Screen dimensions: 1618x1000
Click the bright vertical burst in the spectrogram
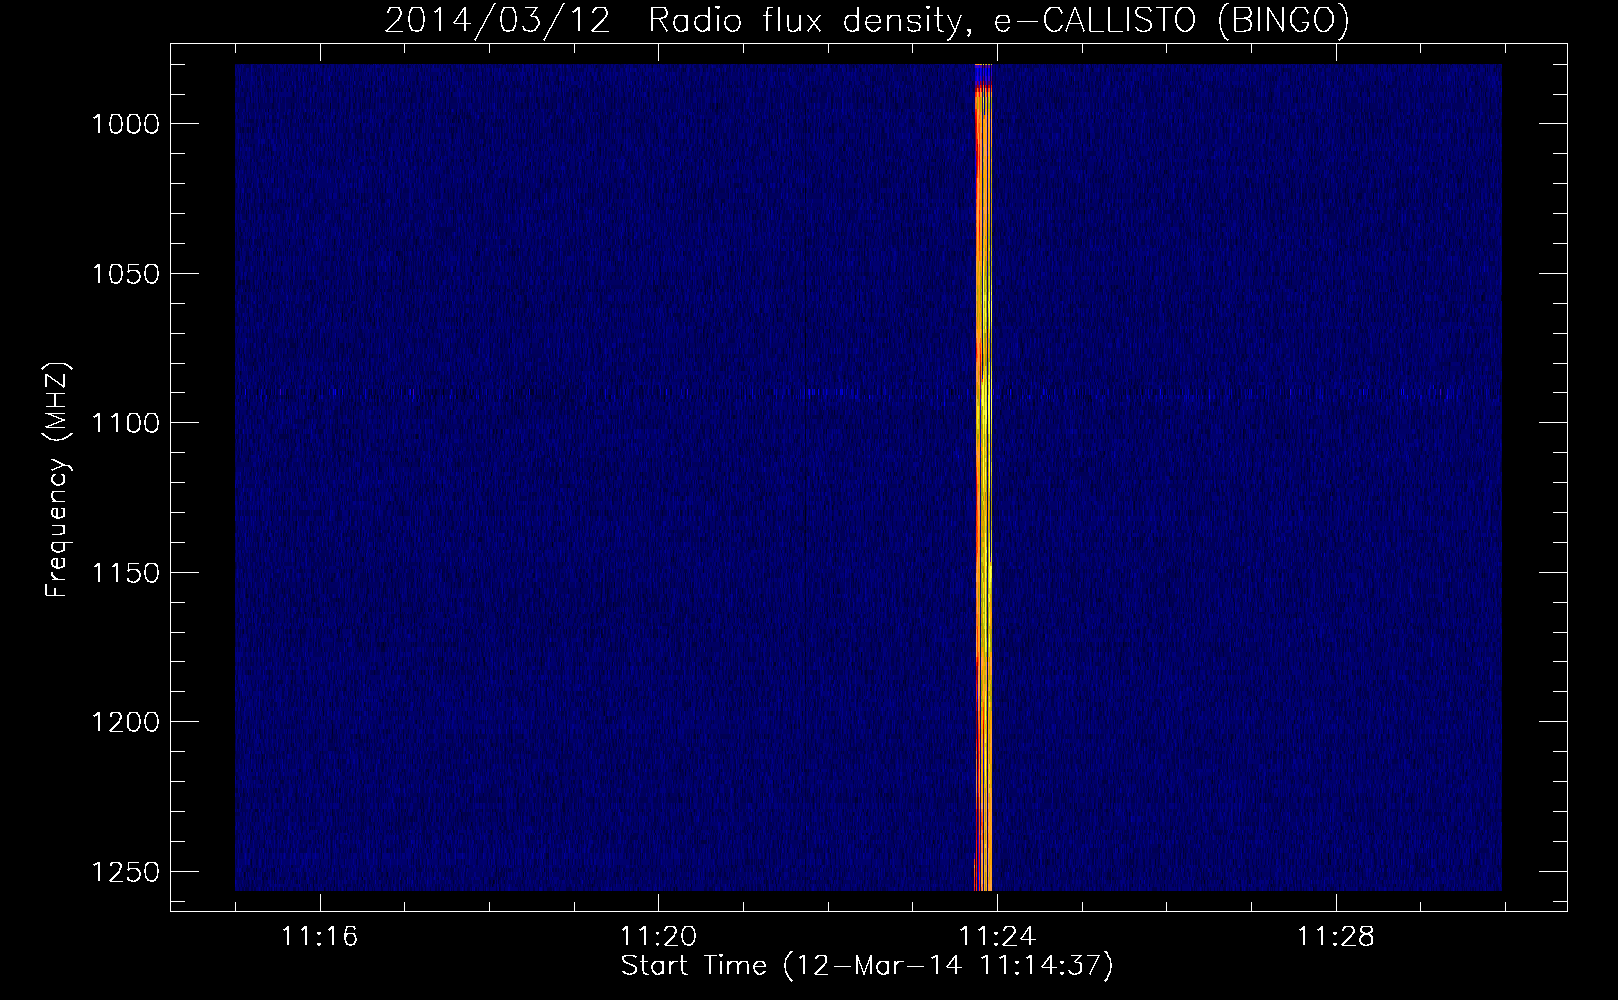[x=983, y=478]
